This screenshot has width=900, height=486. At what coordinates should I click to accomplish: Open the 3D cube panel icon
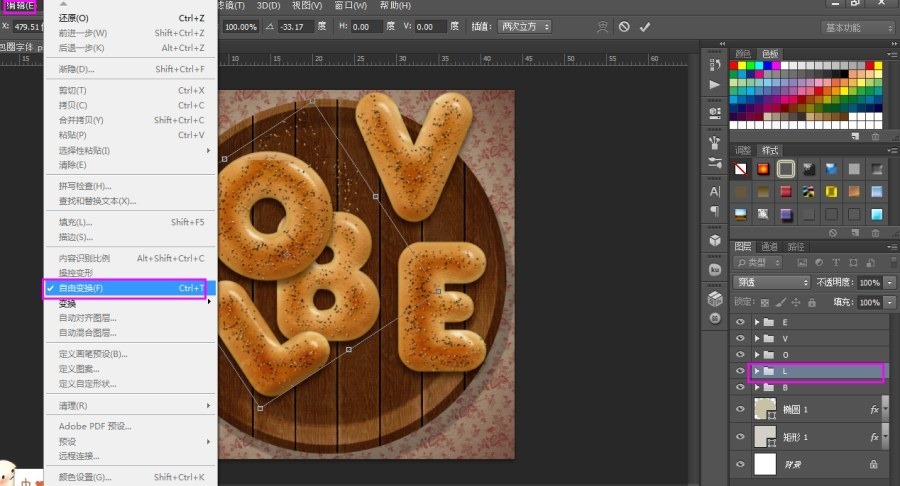715,240
